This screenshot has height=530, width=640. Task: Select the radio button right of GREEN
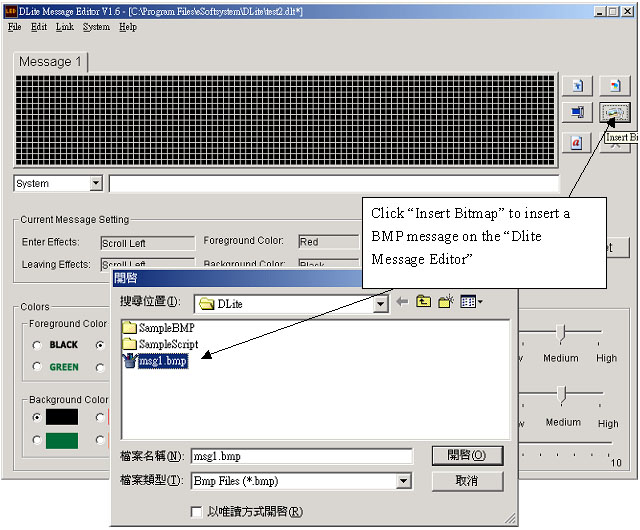click(x=100, y=368)
